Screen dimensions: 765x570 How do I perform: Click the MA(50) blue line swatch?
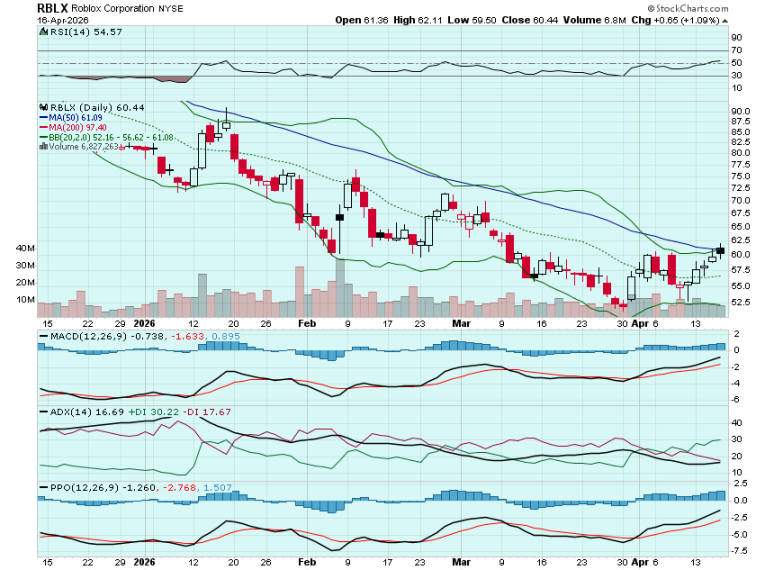tap(42, 117)
